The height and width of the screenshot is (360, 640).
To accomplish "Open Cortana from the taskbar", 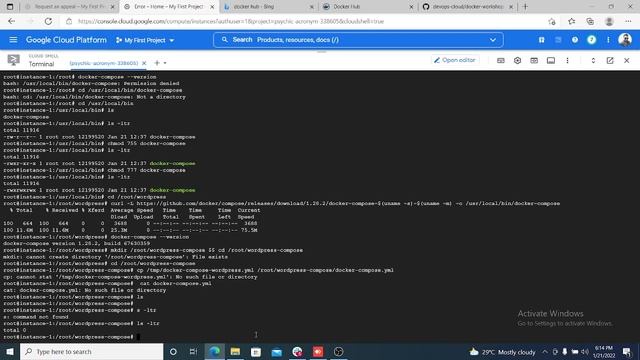I will [173, 351].
